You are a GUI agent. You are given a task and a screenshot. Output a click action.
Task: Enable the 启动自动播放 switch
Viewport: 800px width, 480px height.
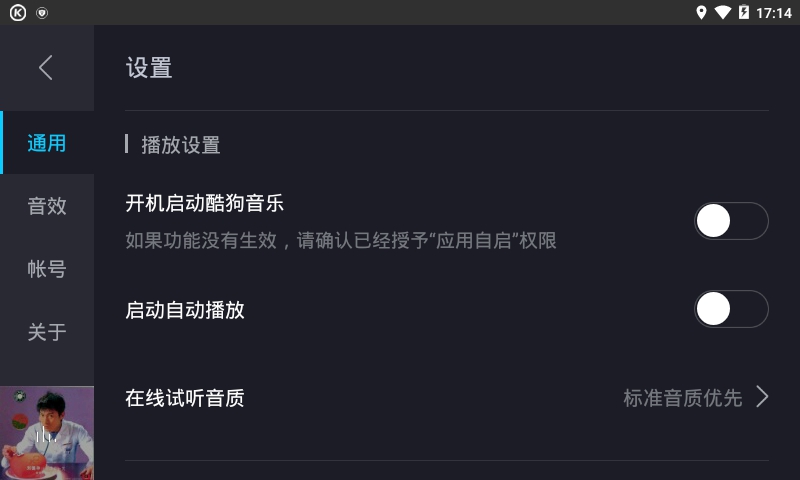730,309
